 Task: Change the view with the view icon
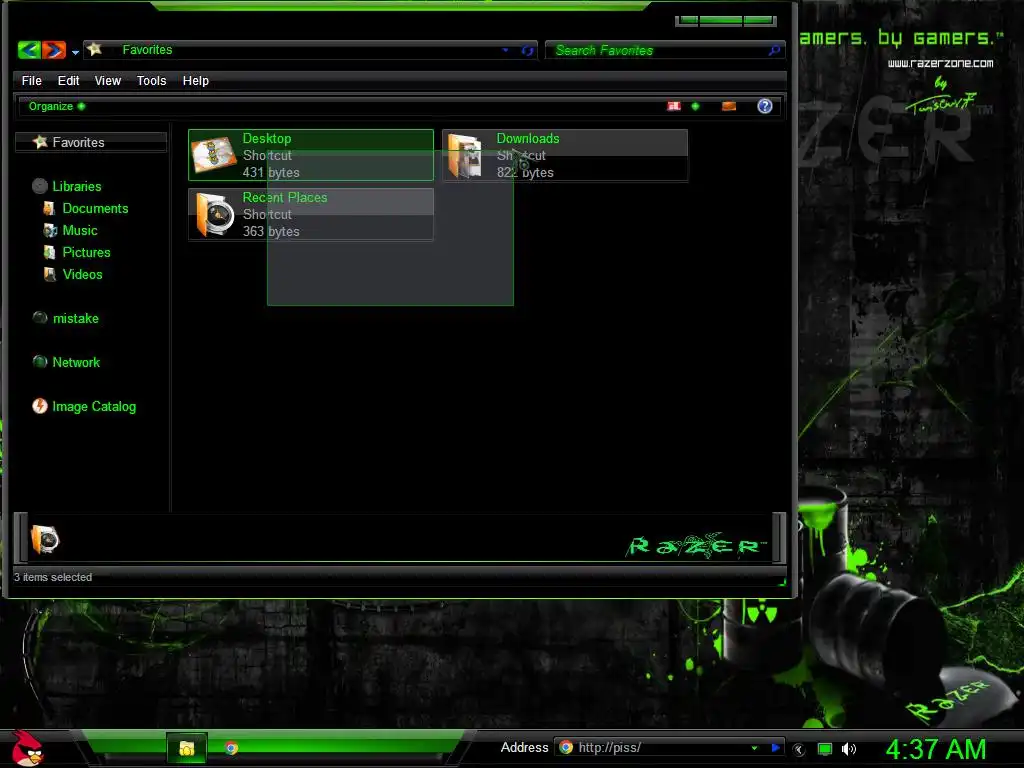[x=674, y=106]
